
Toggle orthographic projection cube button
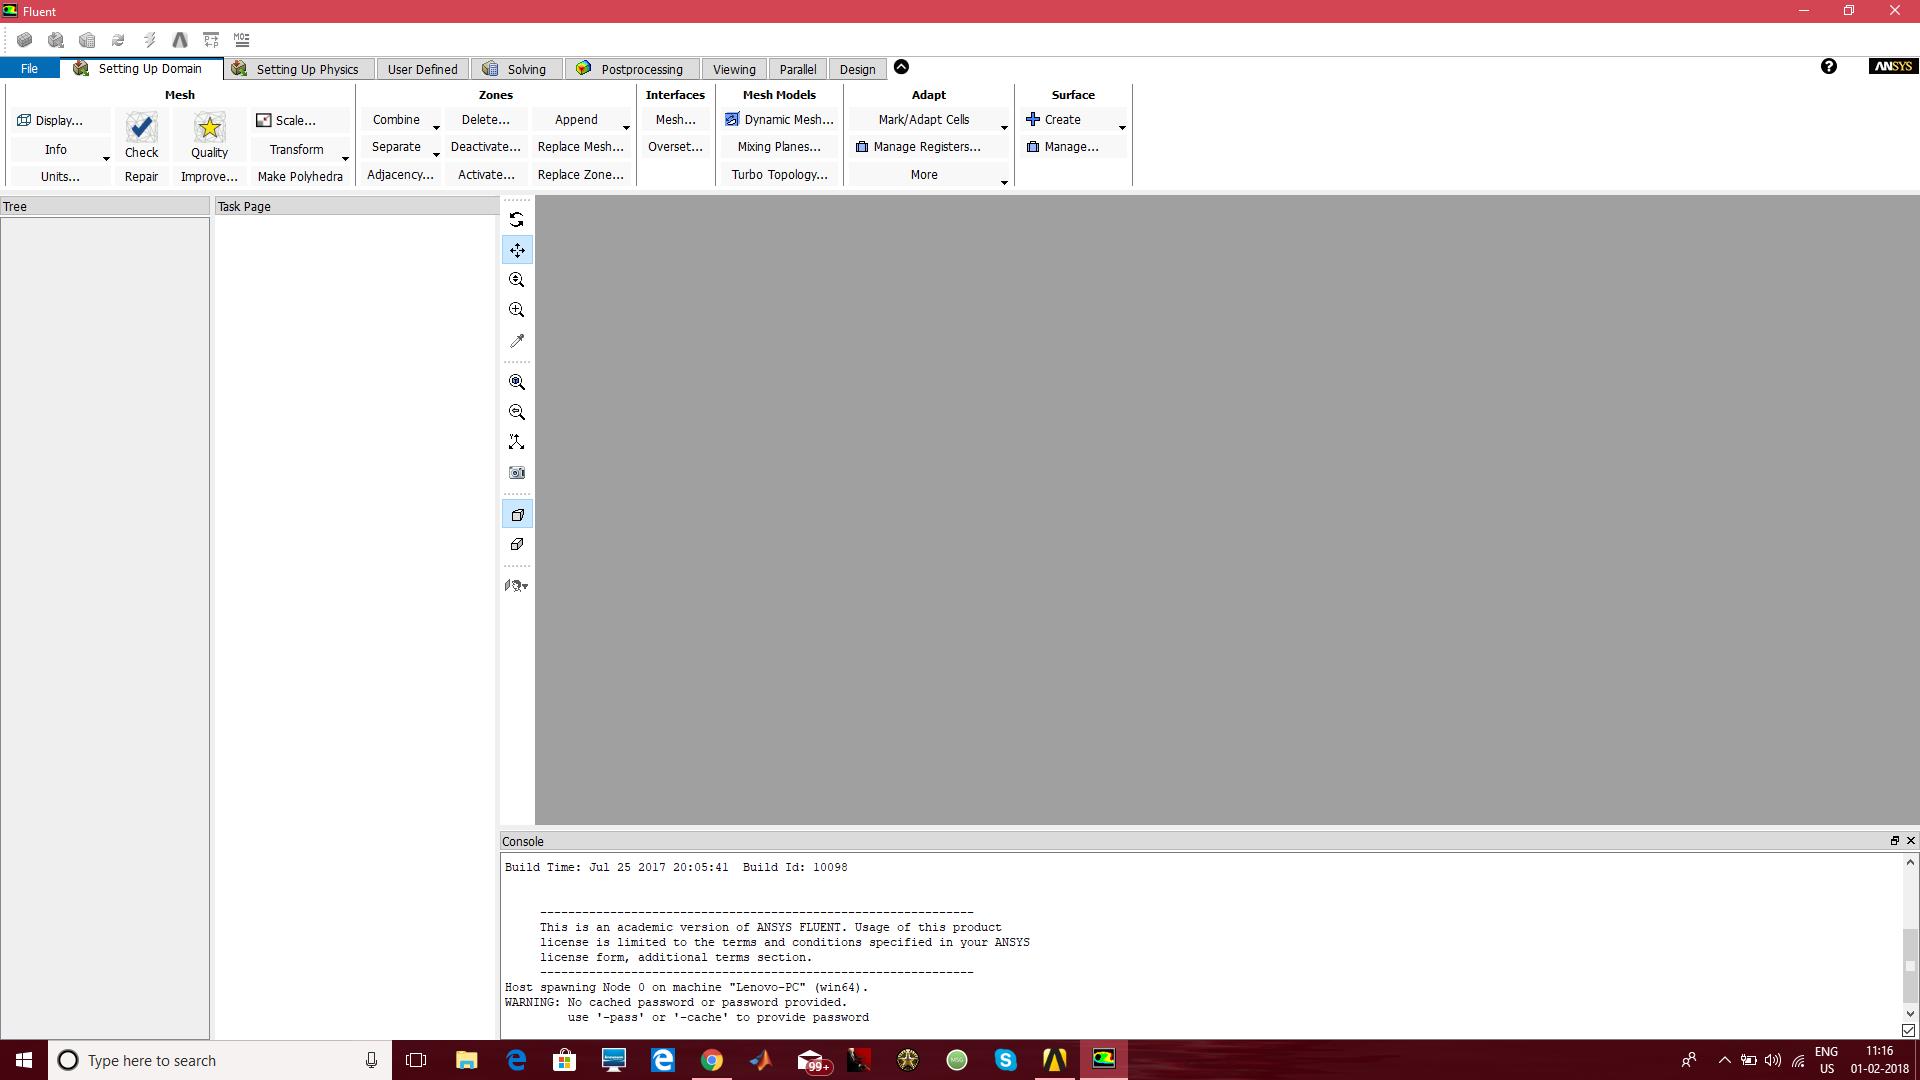point(517,545)
